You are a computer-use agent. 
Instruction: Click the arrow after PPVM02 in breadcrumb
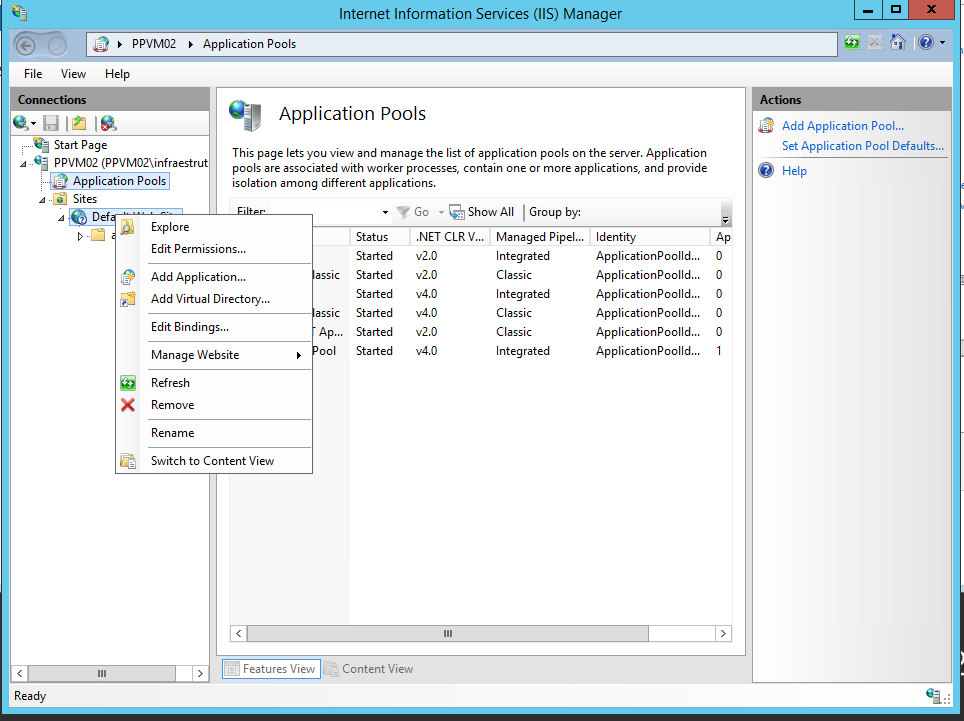(191, 44)
